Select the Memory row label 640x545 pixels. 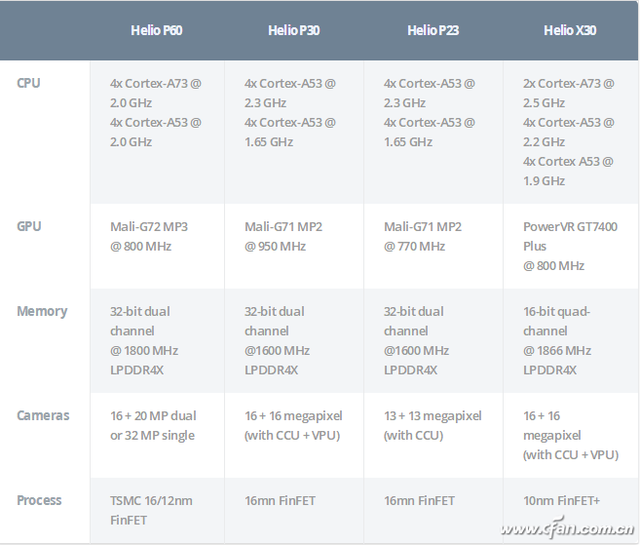[x=42, y=311]
